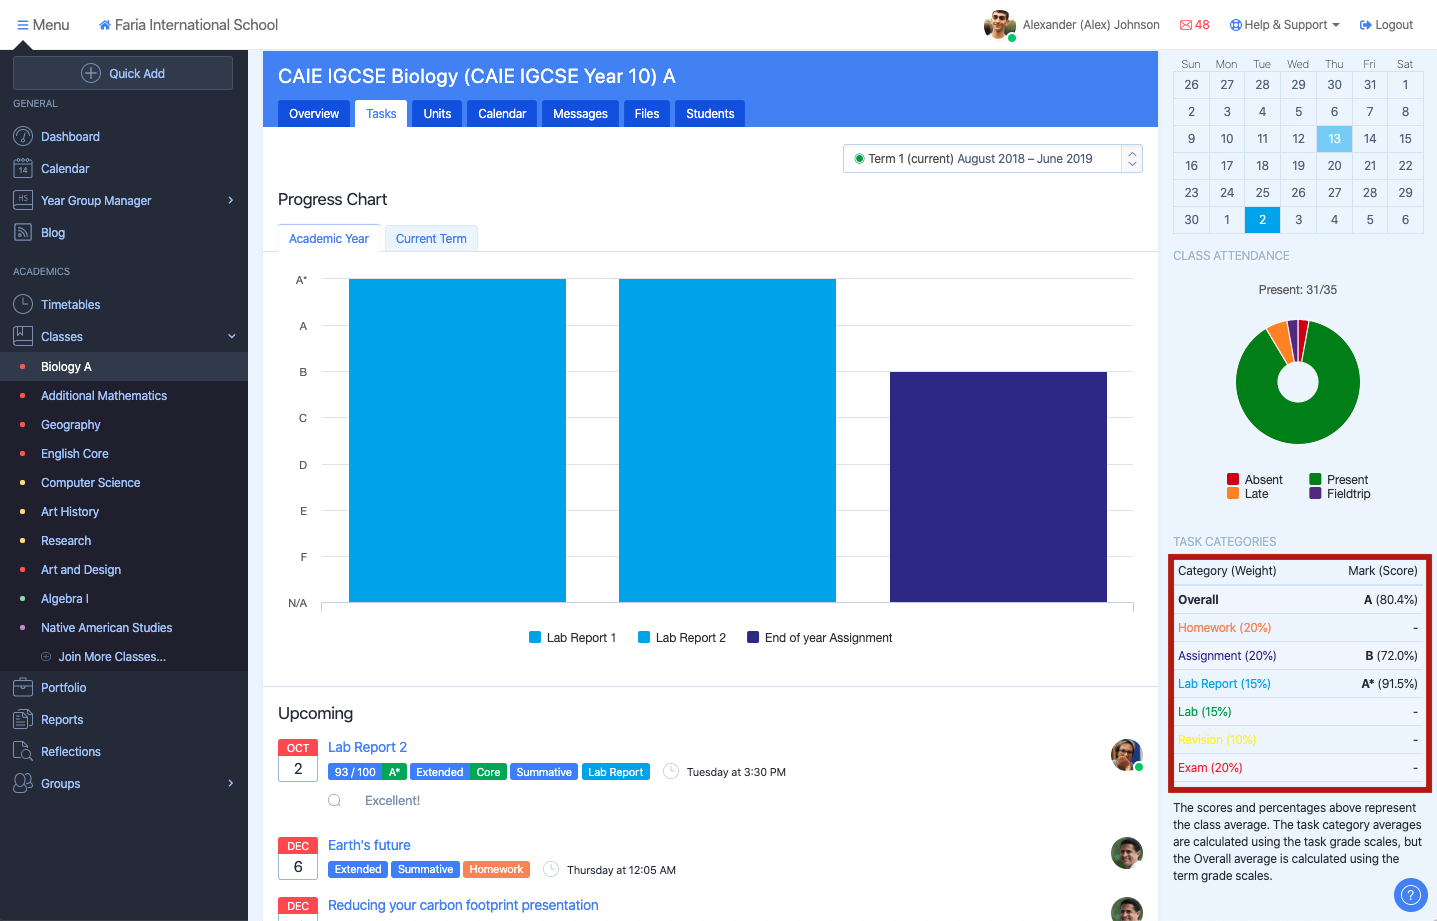Click the Timetables clock icon

[23, 305]
